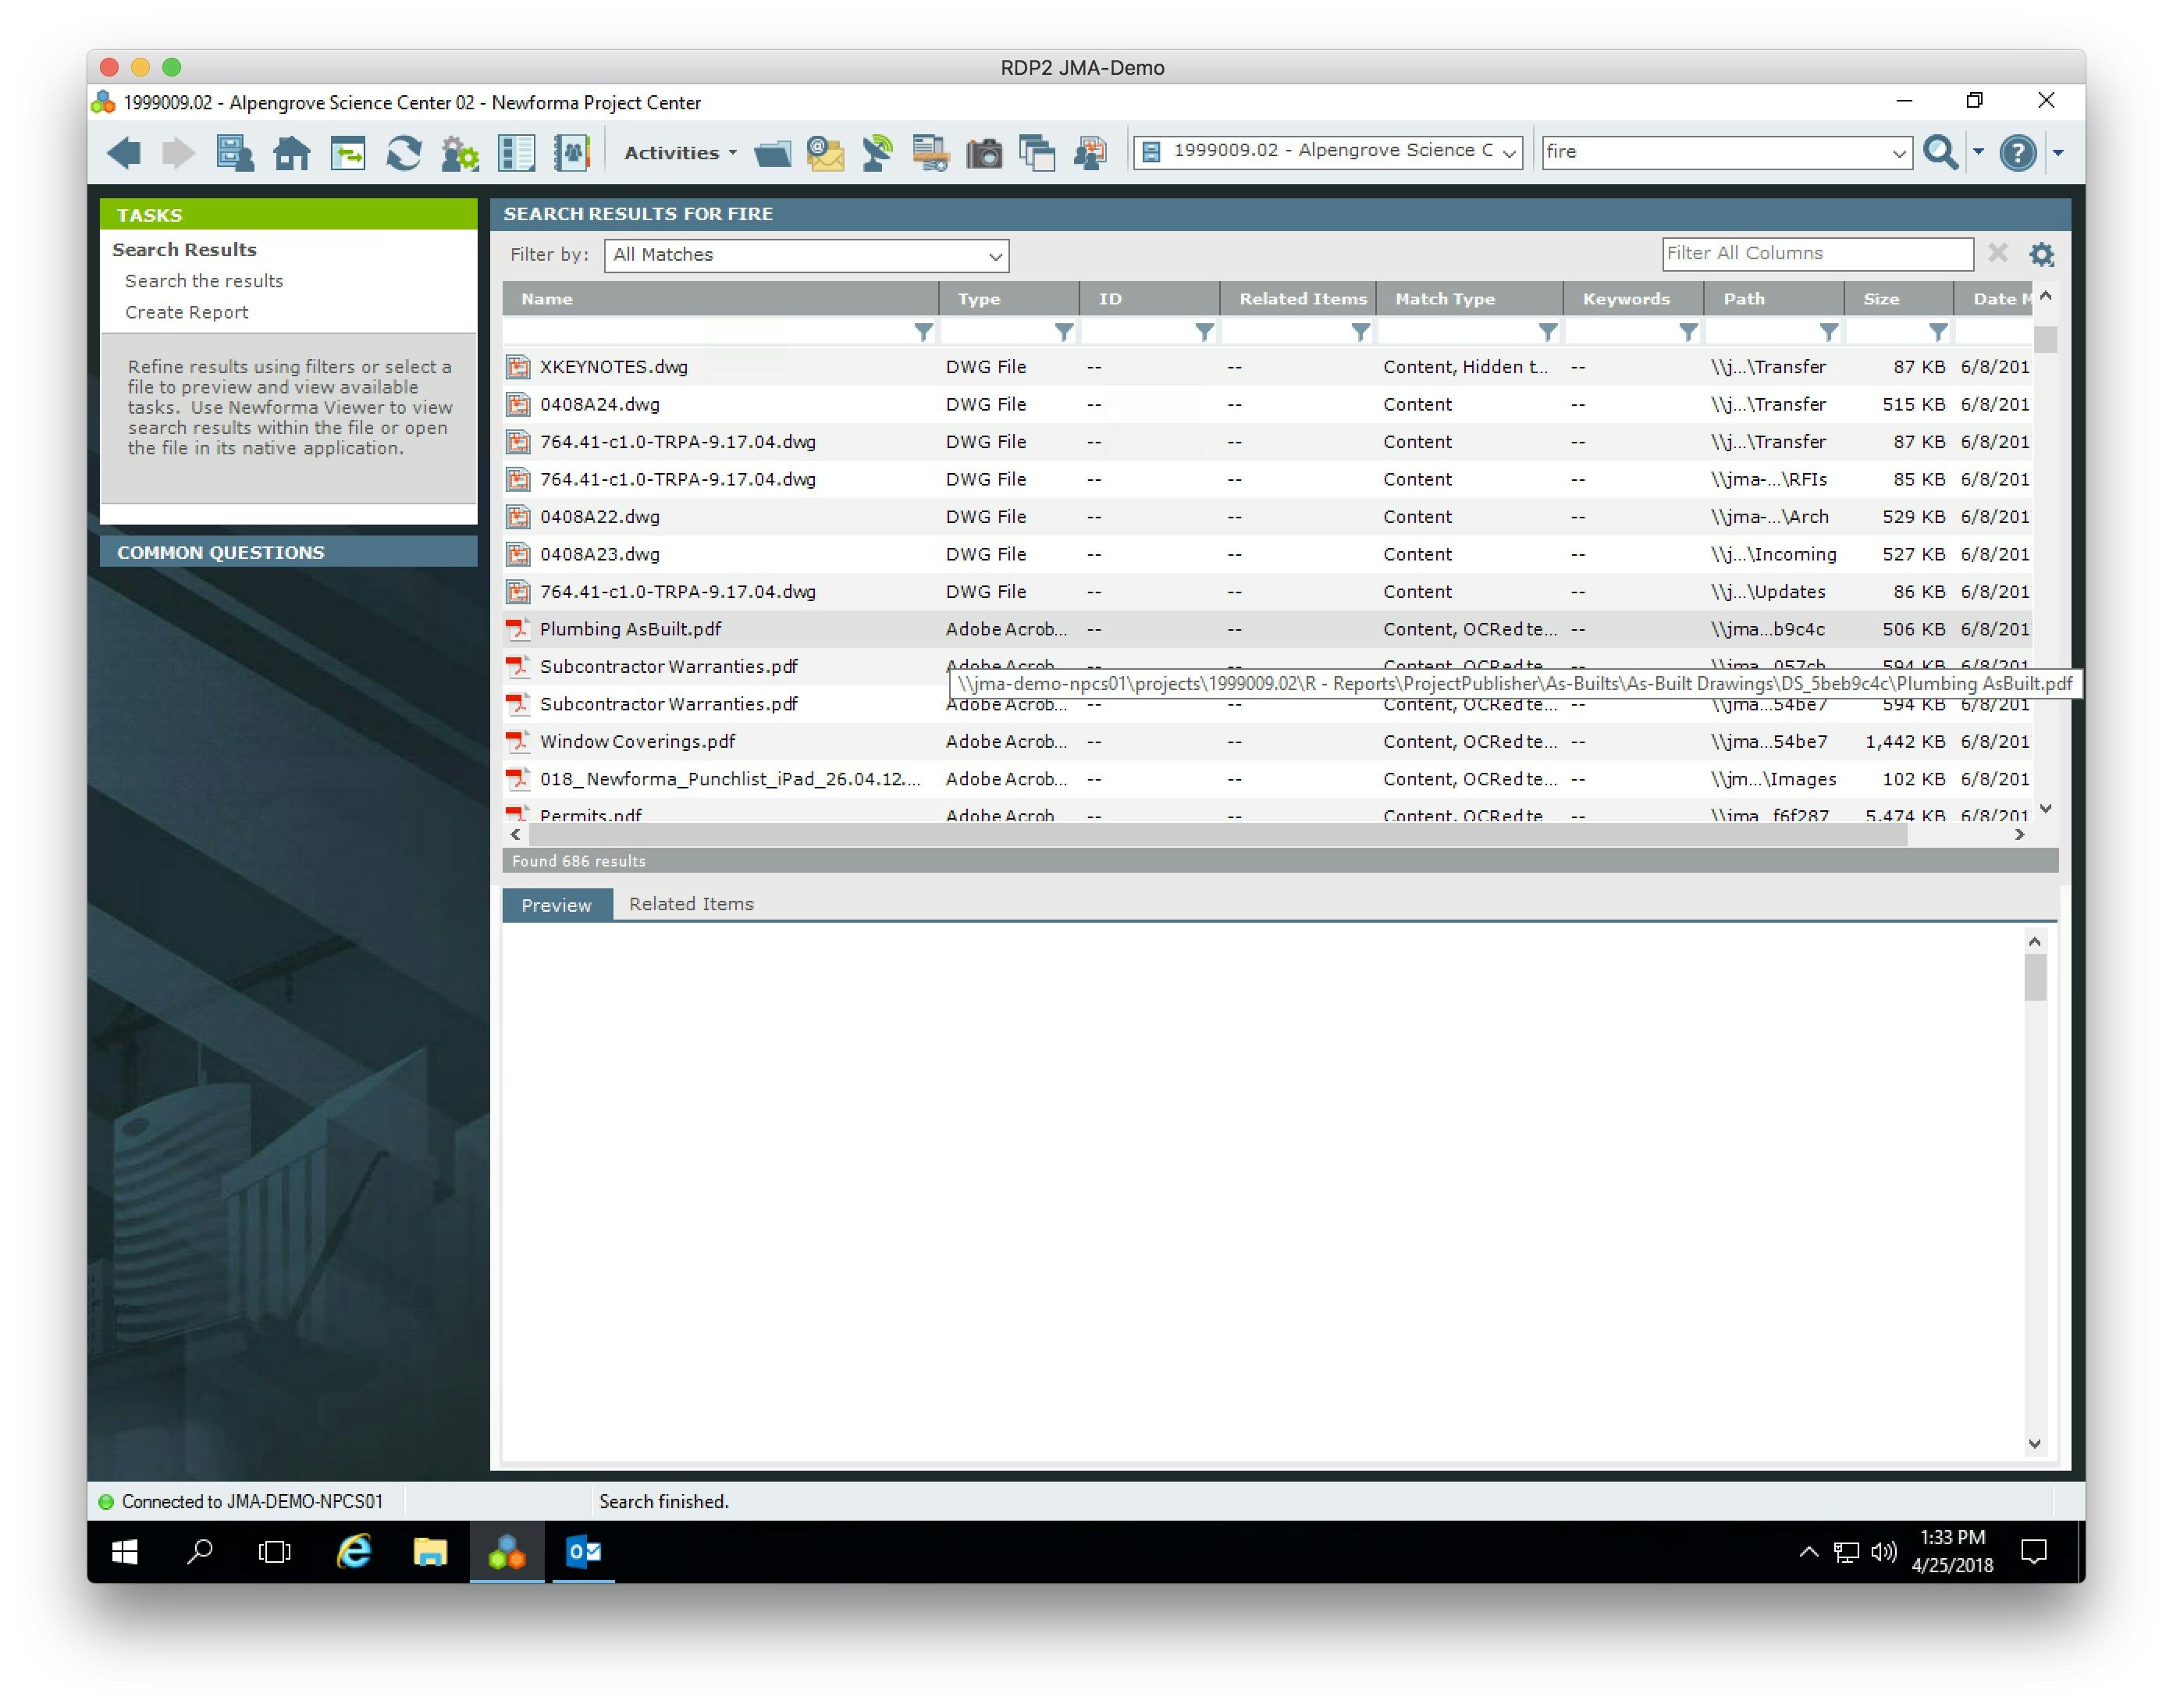The height and width of the screenshot is (1708, 2173).
Task: Click the Create Report link
Action: [x=187, y=312]
